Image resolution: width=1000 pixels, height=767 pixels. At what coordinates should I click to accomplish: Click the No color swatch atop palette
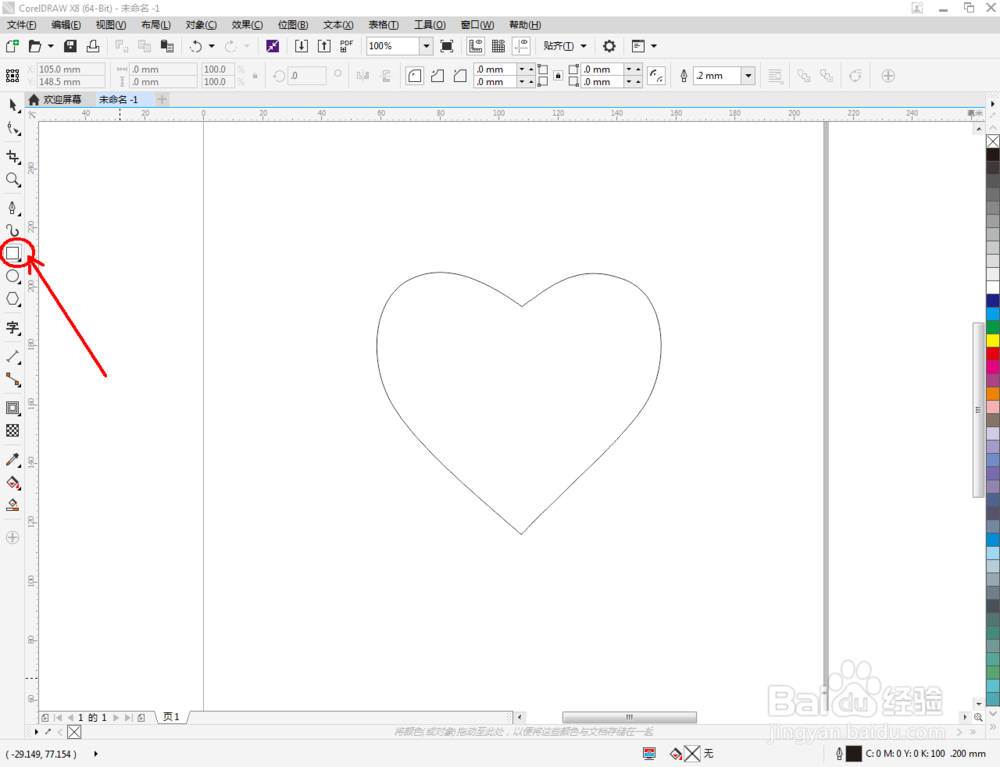click(x=993, y=141)
